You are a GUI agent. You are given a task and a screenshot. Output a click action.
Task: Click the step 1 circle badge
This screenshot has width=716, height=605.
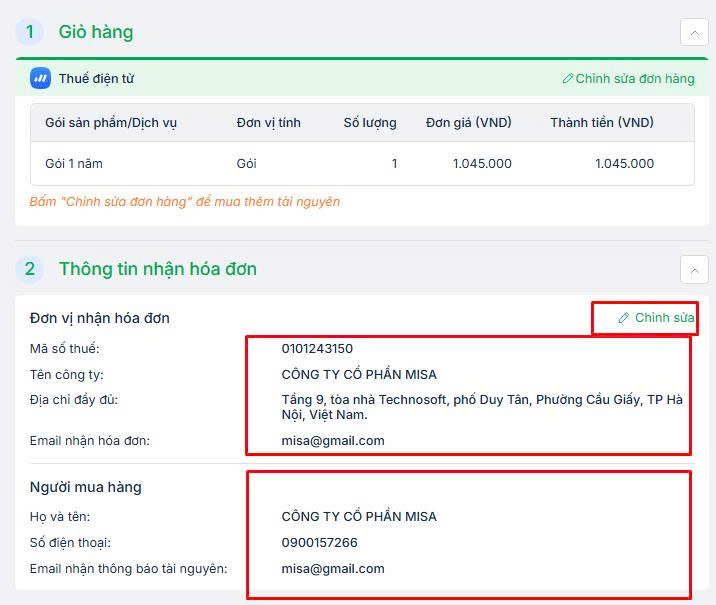pyautogui.click(x=30, y=32)
